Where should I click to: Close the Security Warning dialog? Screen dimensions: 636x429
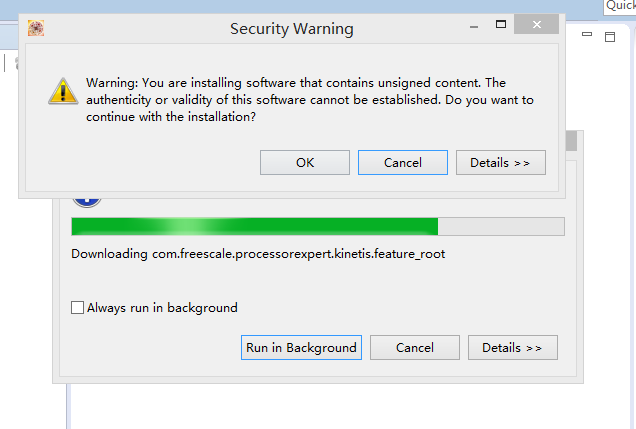pos(539,24)
